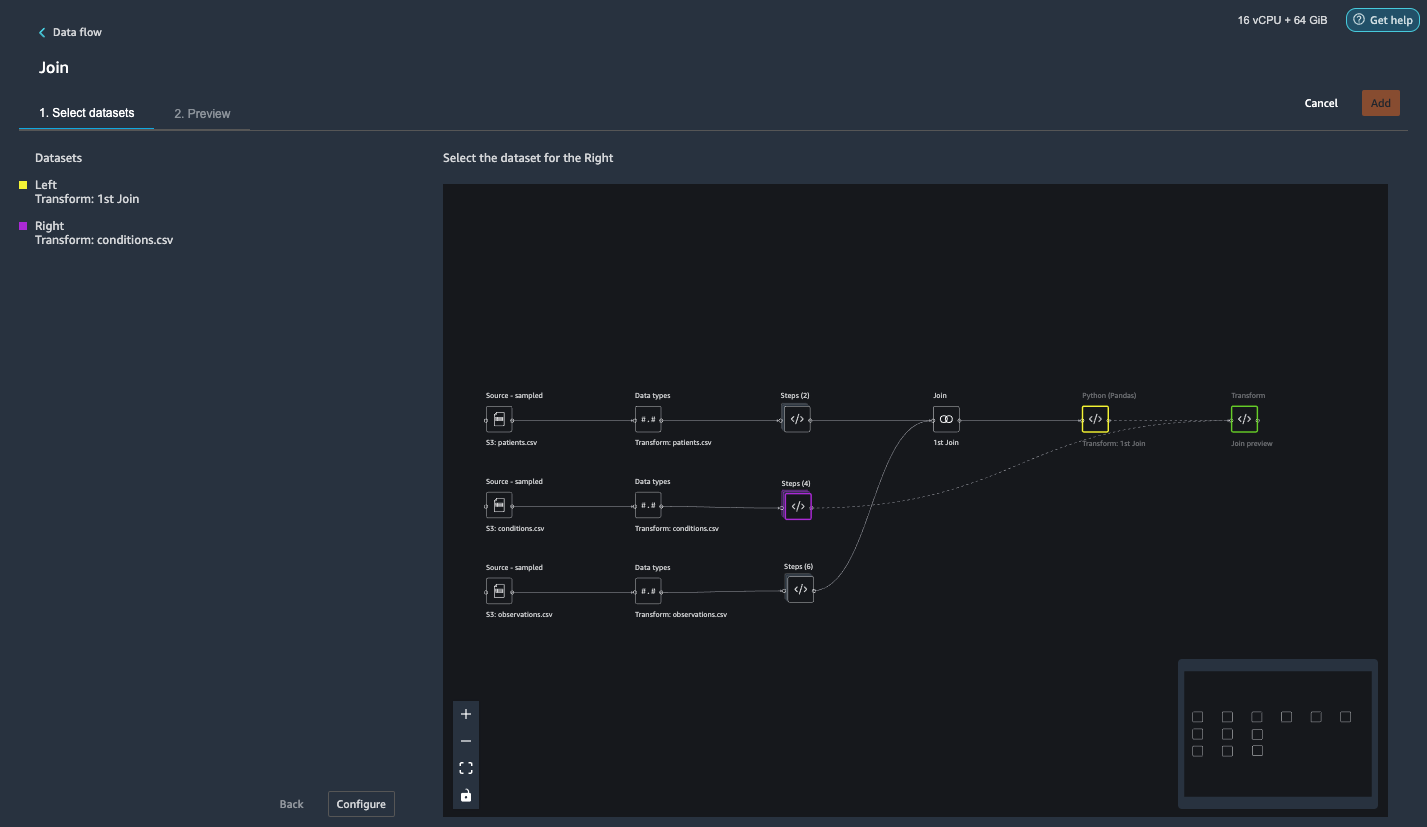
Task: Fit the flow diagram to view
Action: [465, 768]
